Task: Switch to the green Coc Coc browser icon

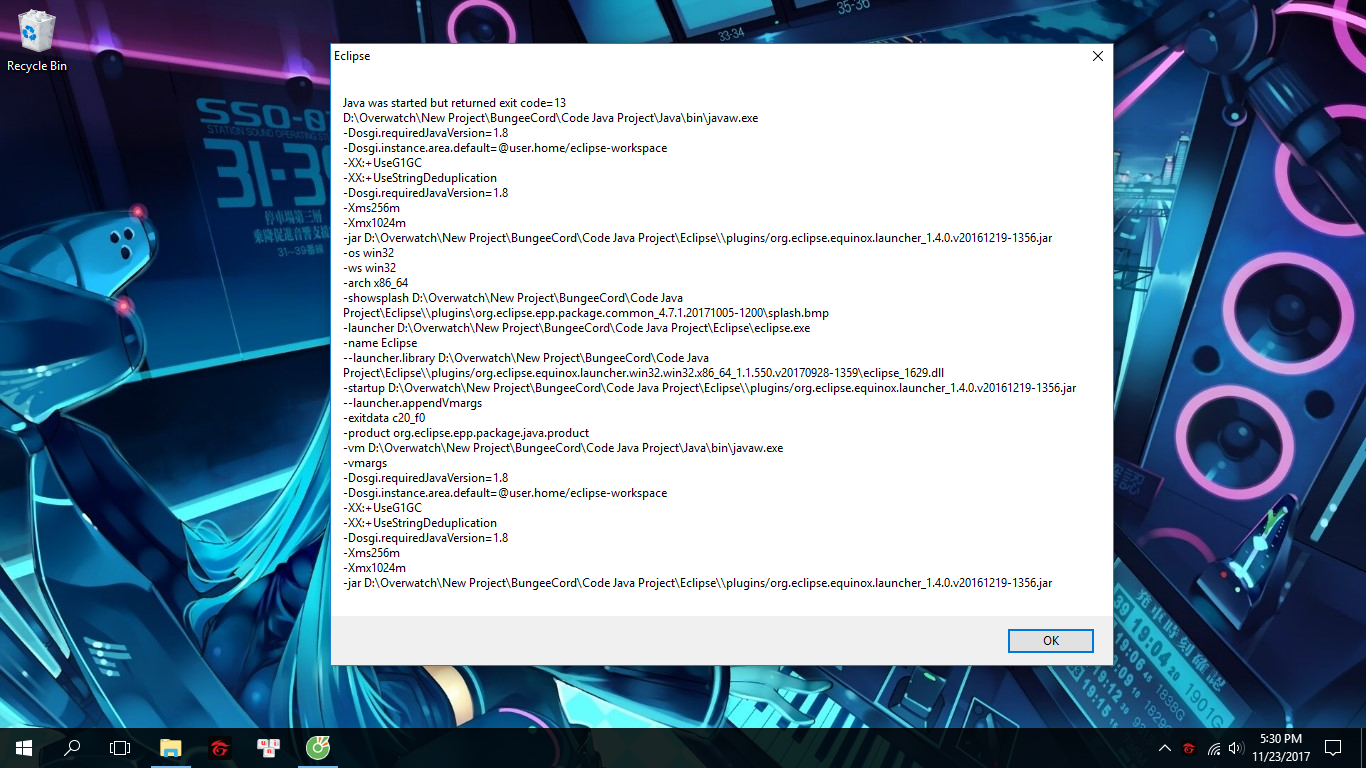Action: click(x=317, y=748)
